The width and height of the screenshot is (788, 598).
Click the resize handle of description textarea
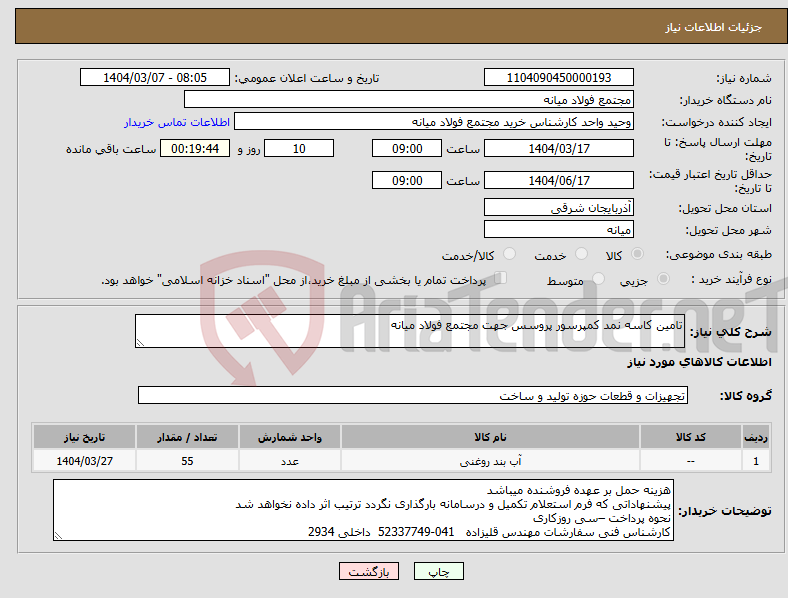[x=140, y=343]
